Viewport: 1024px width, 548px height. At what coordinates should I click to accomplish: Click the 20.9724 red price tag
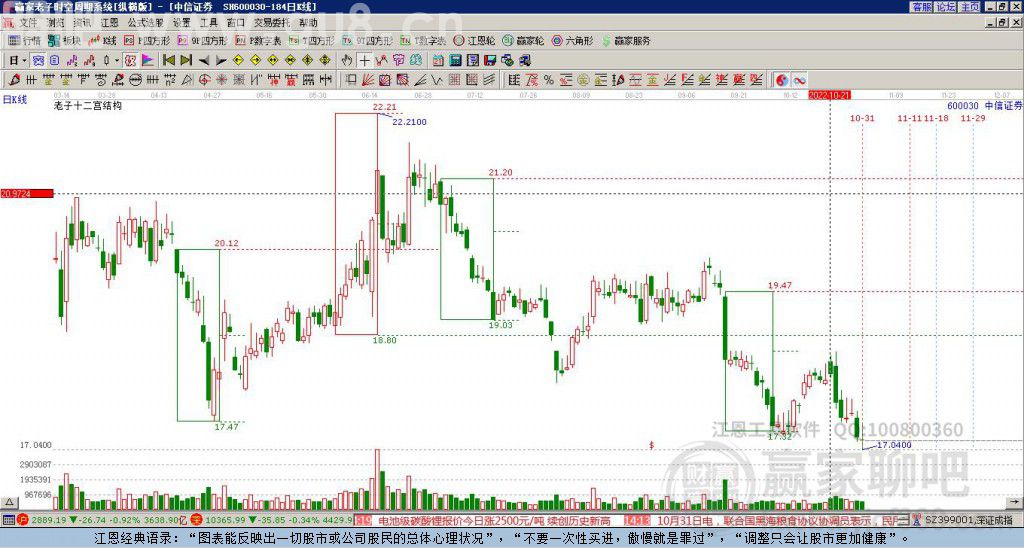pyautogui.click(x=27, y=194)
